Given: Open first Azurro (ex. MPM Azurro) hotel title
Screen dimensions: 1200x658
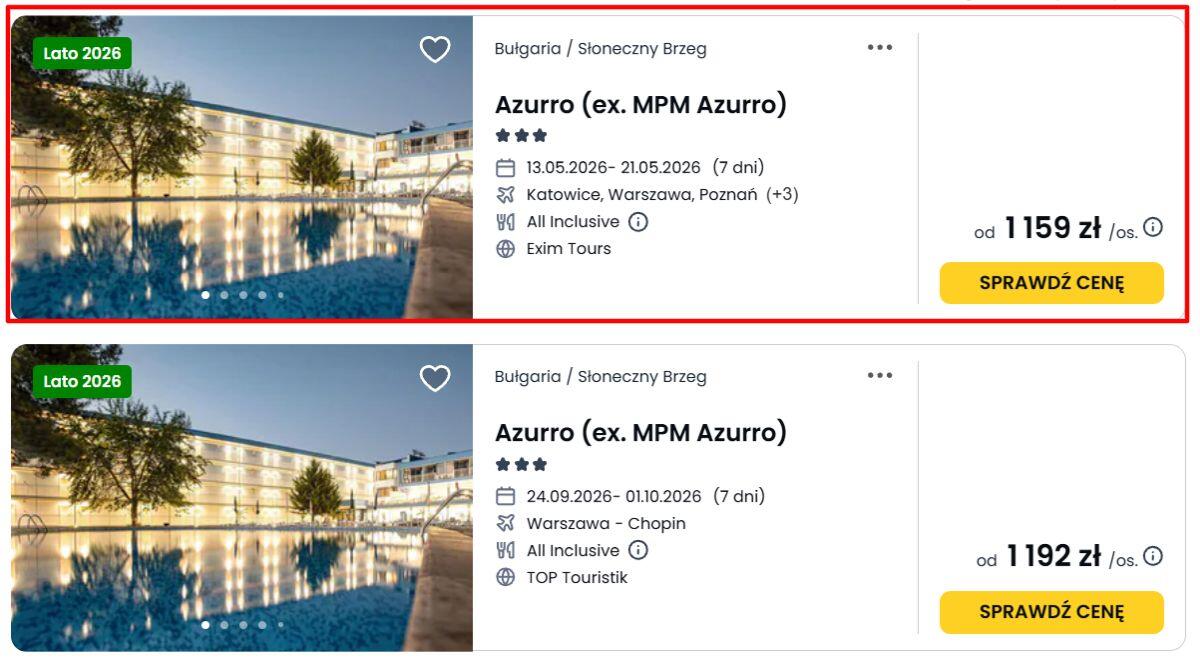Looking at the screenshot, I should [641, 104].
